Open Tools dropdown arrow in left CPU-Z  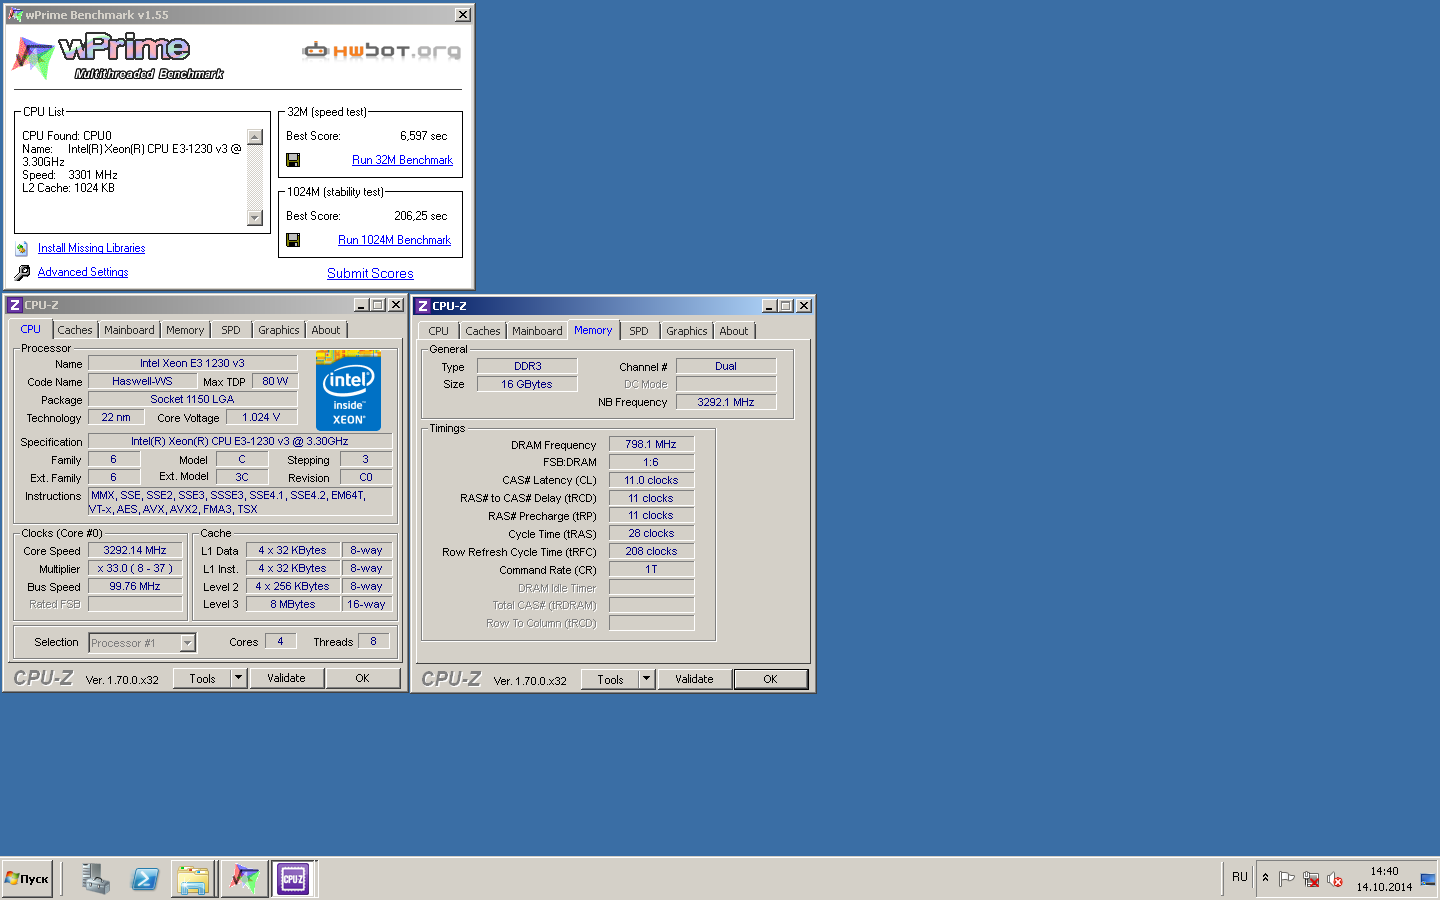point(239,678)
